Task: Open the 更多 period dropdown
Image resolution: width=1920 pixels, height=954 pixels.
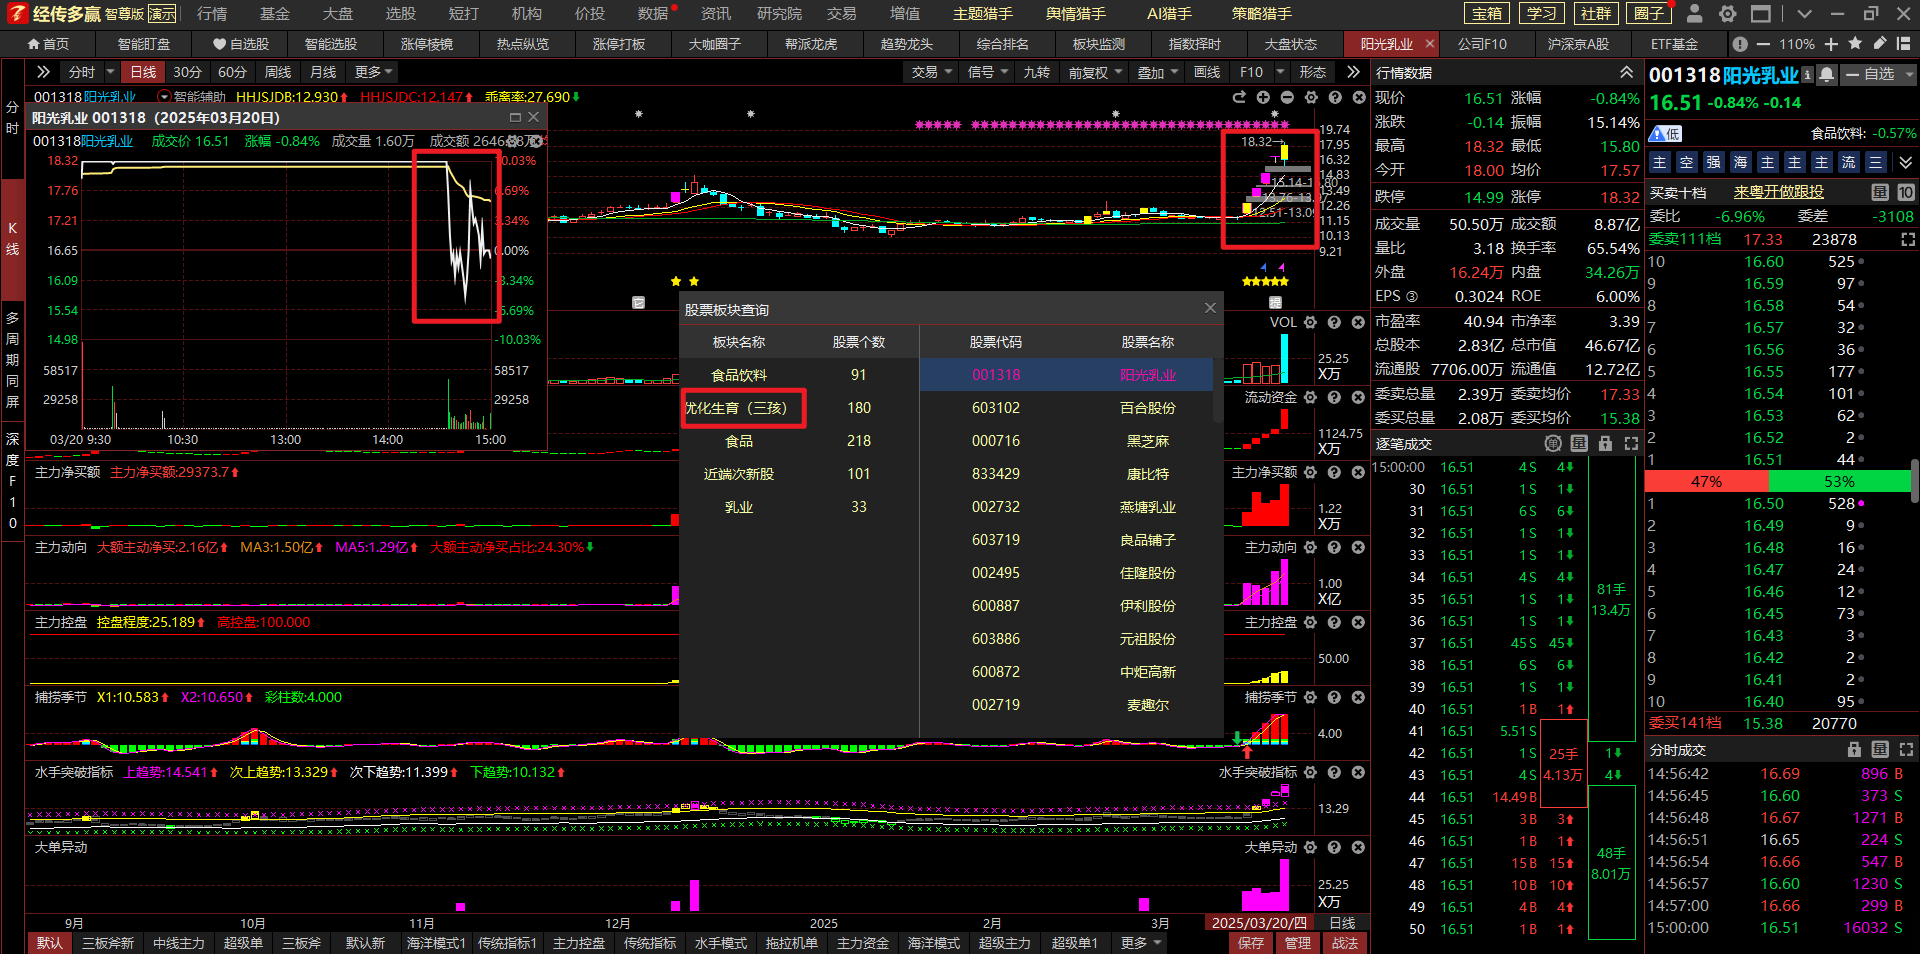Action: [x=373, y=72]
